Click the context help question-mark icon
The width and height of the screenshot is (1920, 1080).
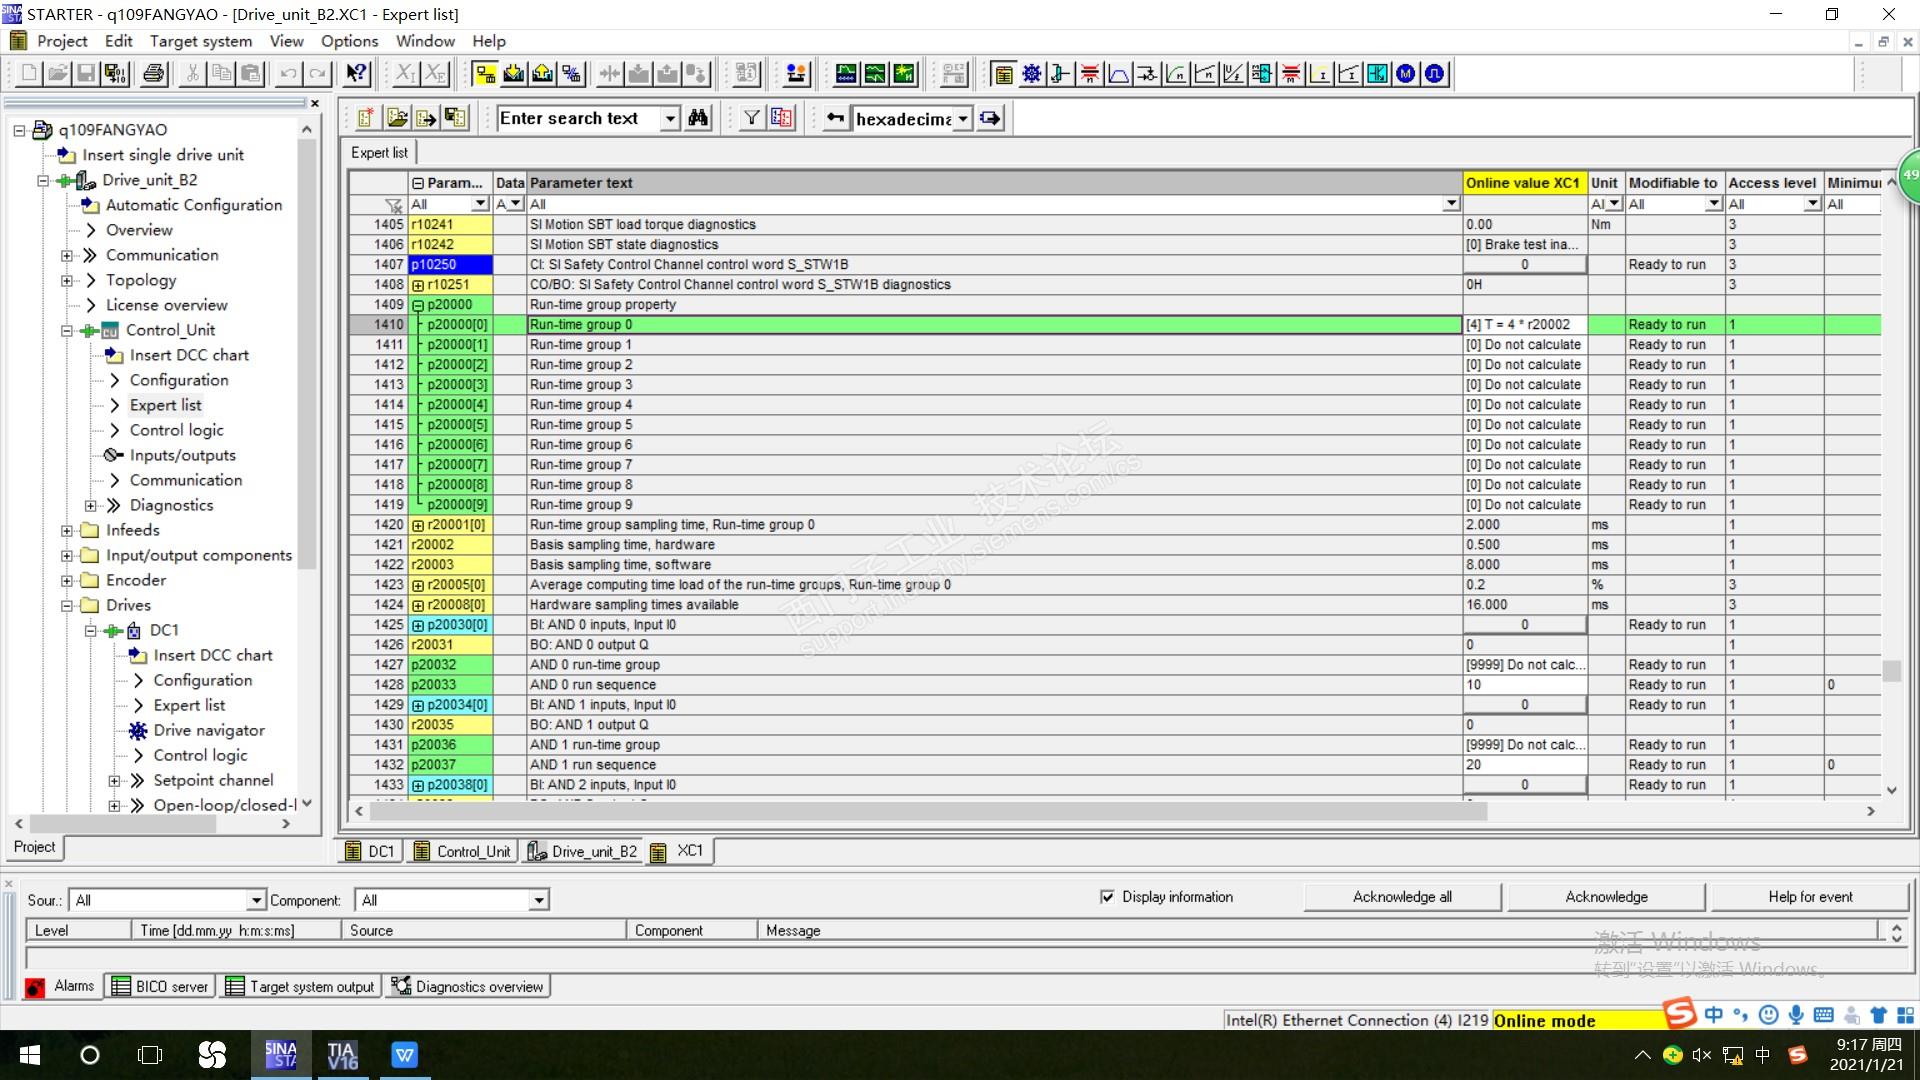pyautogui.click(x=356, y=73)
